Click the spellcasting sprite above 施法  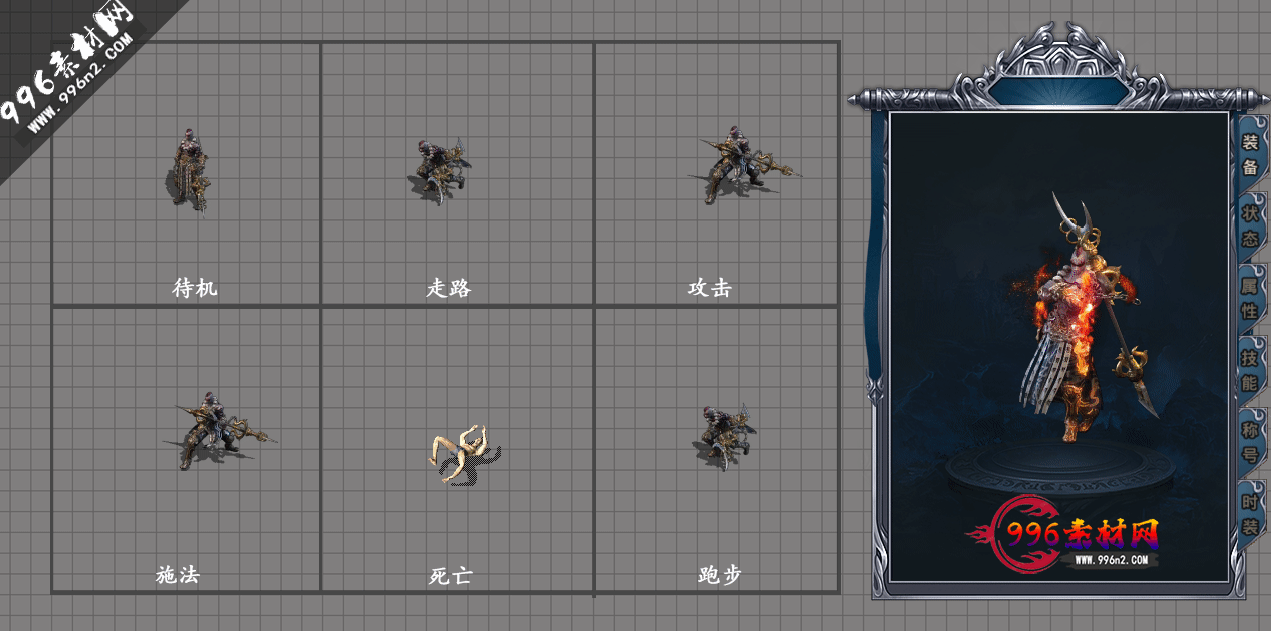[x=220, y=431]
